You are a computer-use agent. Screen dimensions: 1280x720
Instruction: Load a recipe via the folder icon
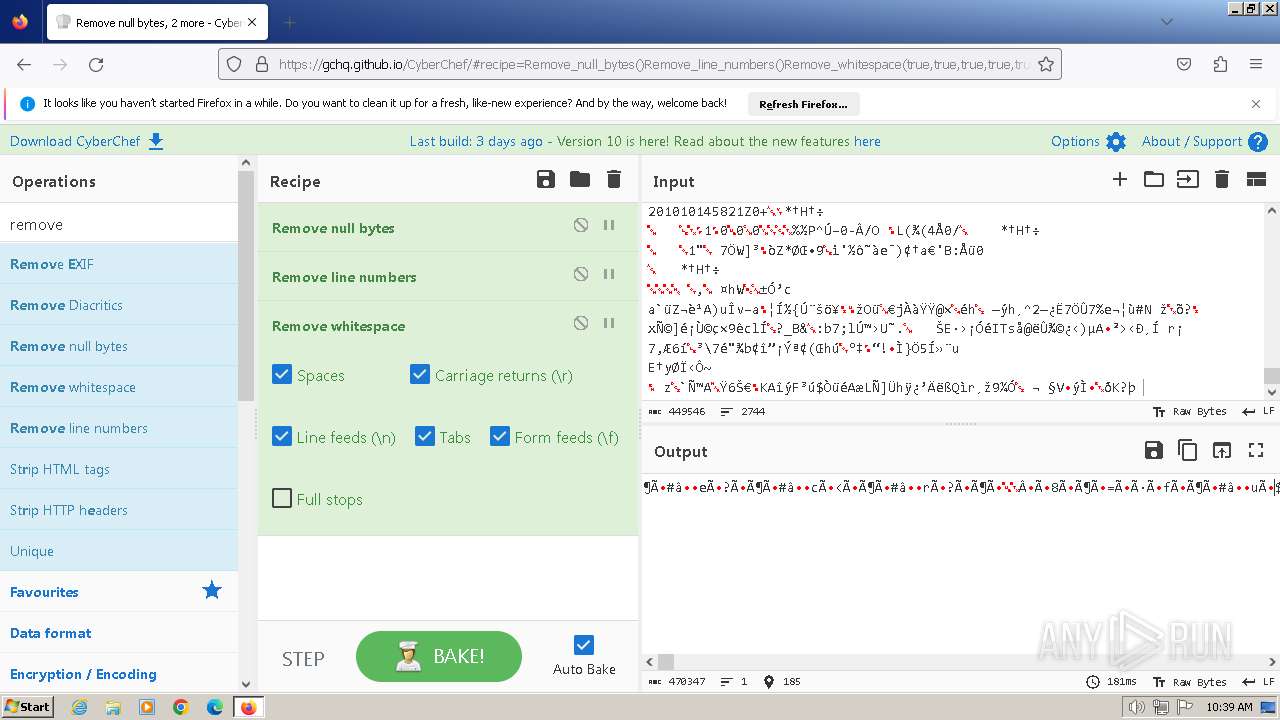coord(580,180)
